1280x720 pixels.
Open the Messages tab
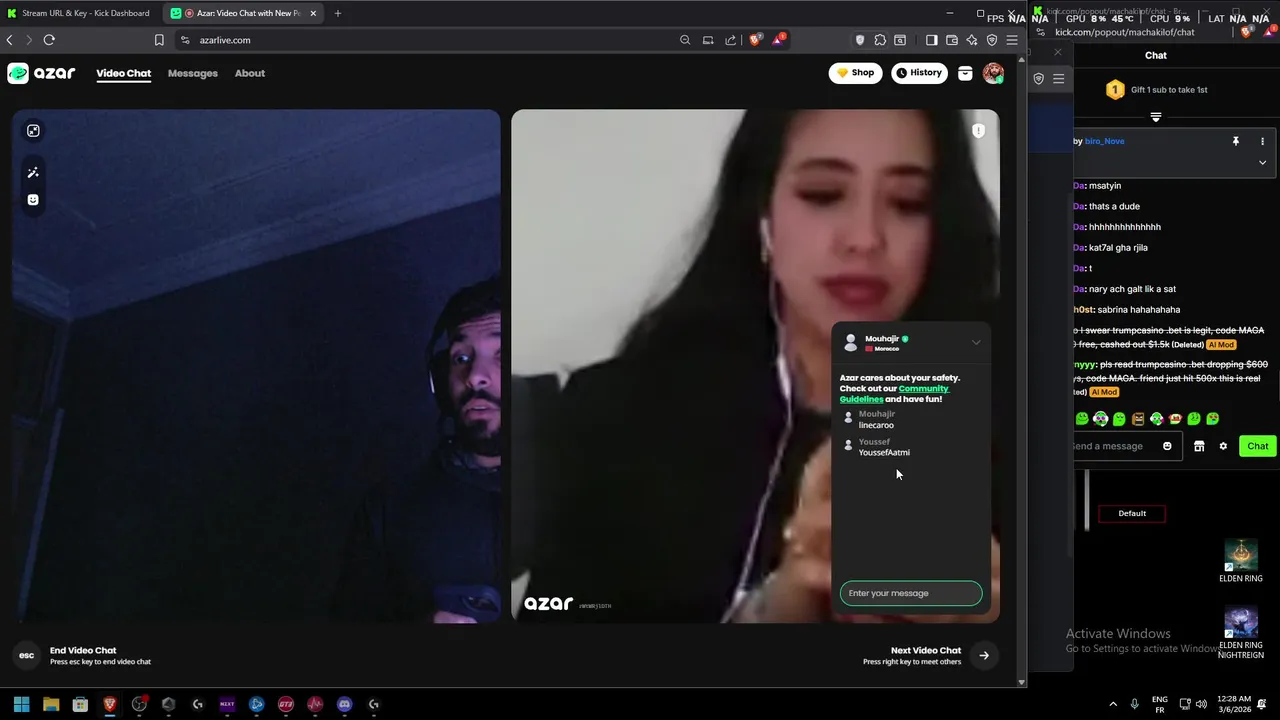[193, 73]
